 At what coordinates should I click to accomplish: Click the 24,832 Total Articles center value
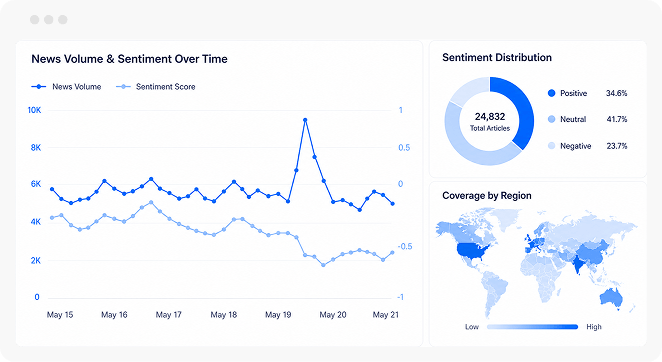490,121
